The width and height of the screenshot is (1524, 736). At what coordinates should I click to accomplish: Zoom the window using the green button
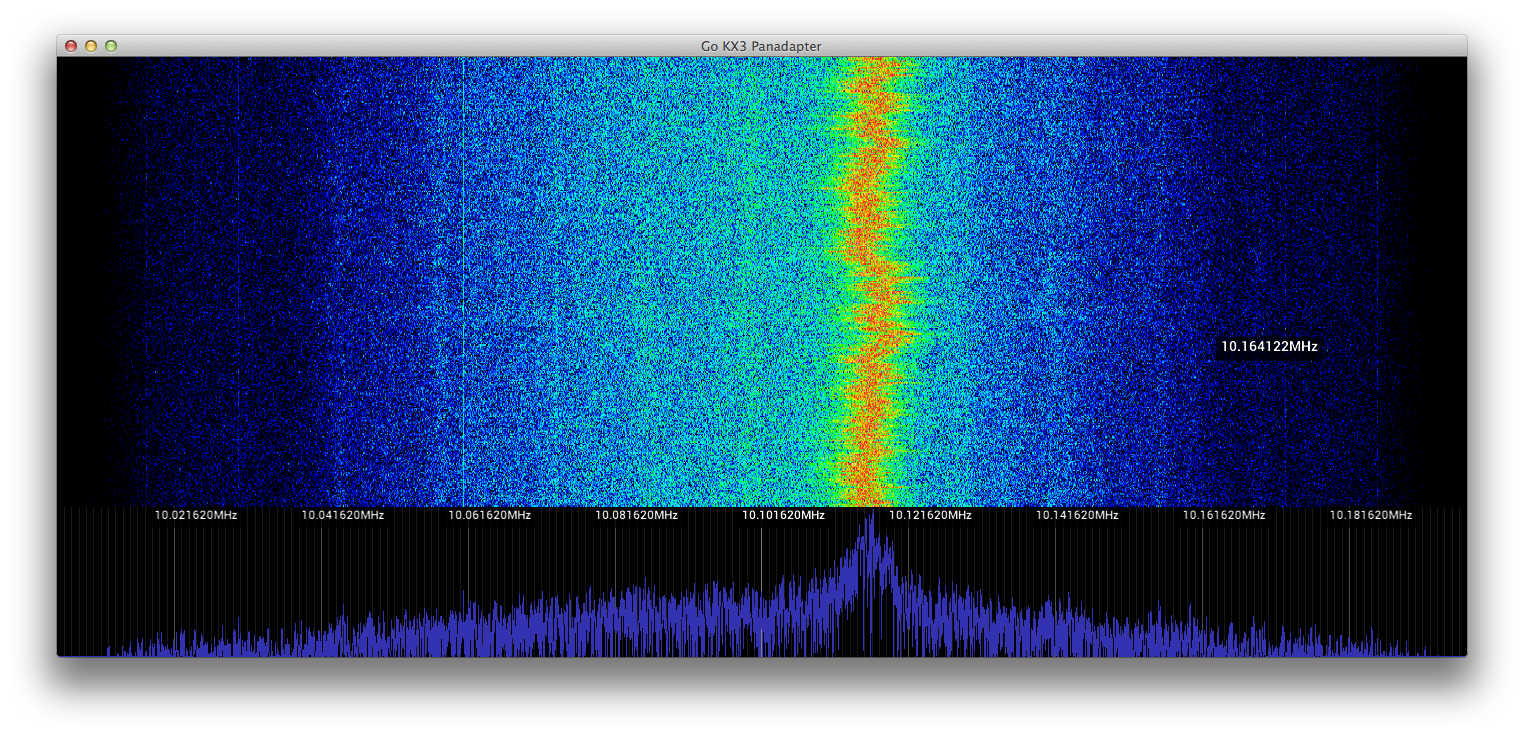coord(111,46)
